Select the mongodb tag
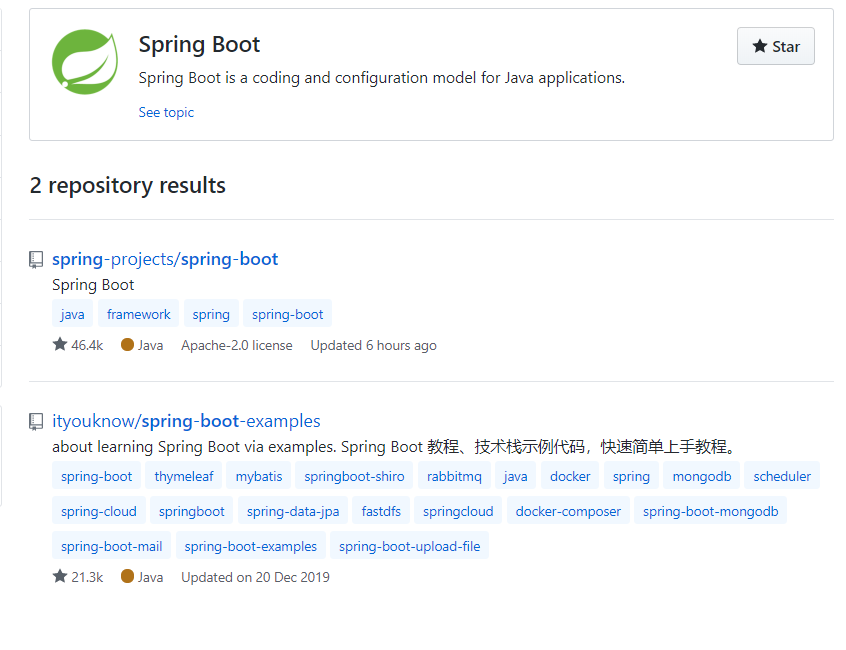 point(702,476)
